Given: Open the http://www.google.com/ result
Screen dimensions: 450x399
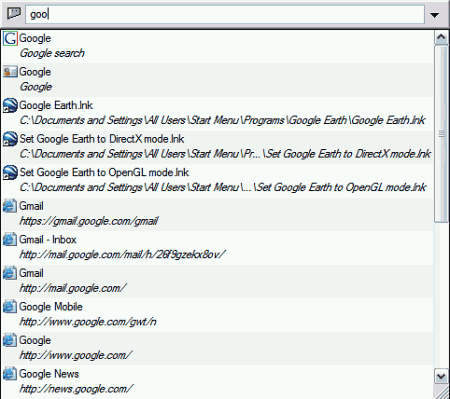Looking at the screenshot, I should 217,348.
